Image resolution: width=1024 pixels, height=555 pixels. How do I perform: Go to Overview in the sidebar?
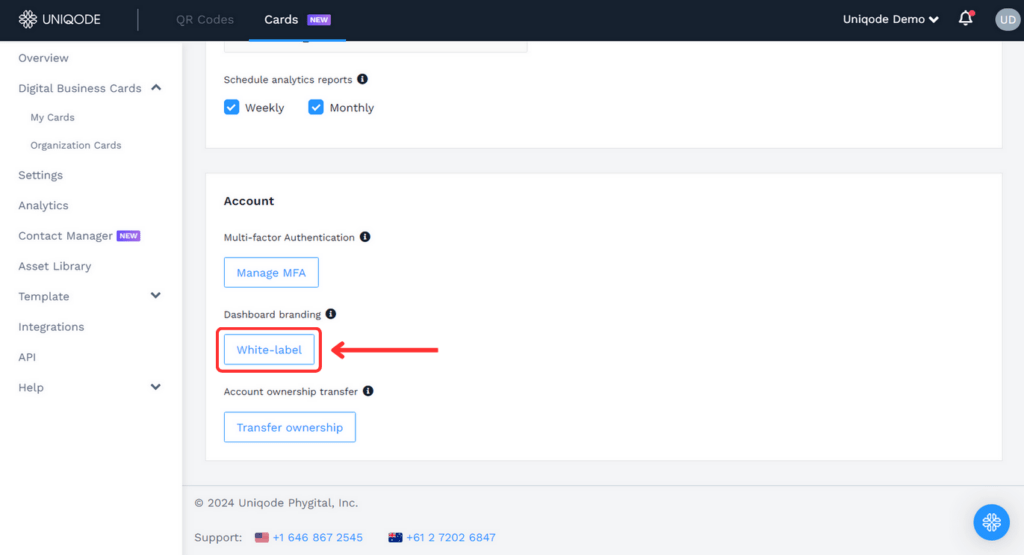(43, 58)
